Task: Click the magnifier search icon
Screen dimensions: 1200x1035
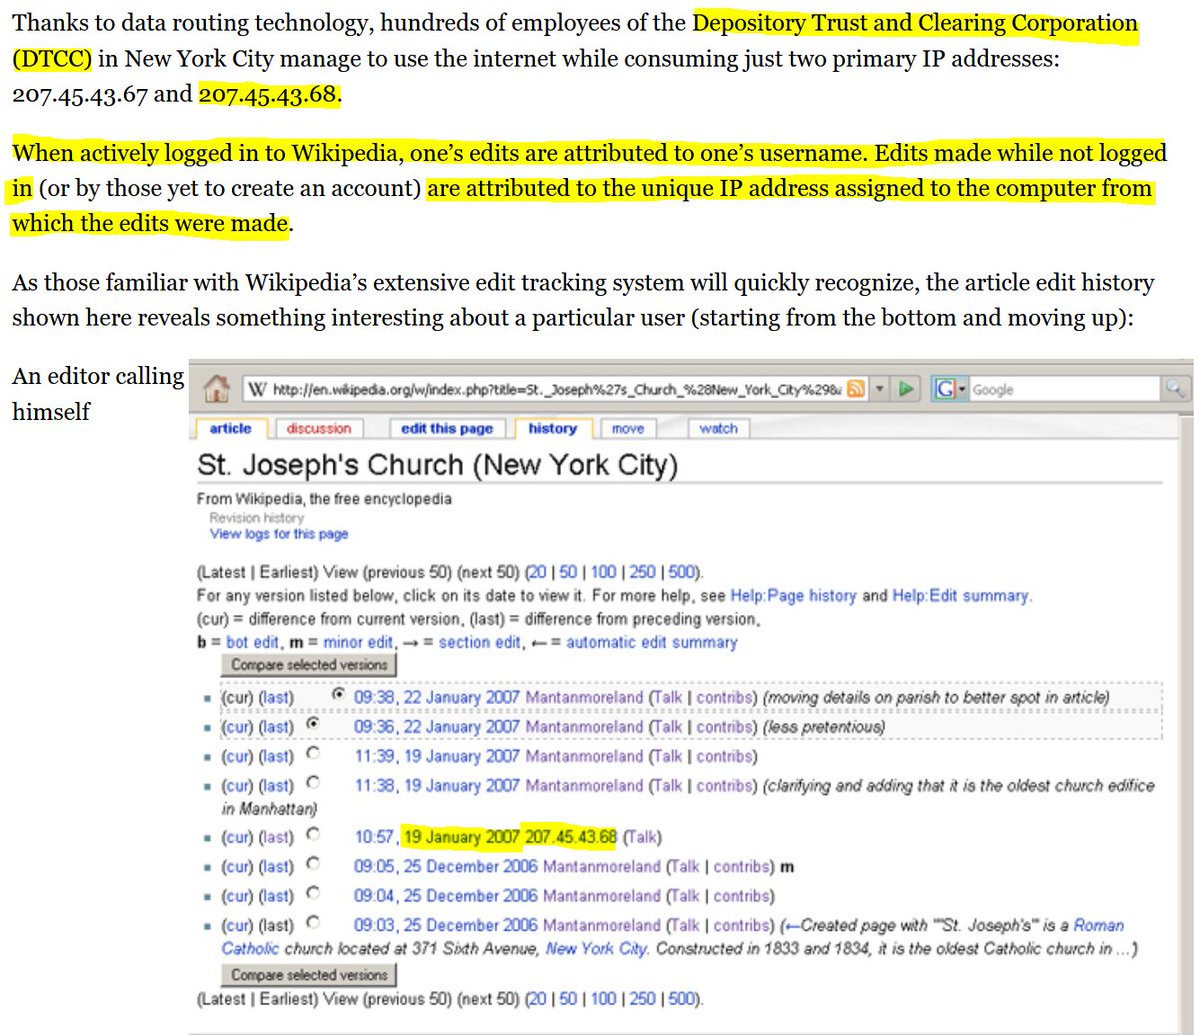Action: tap(1175, 389)
